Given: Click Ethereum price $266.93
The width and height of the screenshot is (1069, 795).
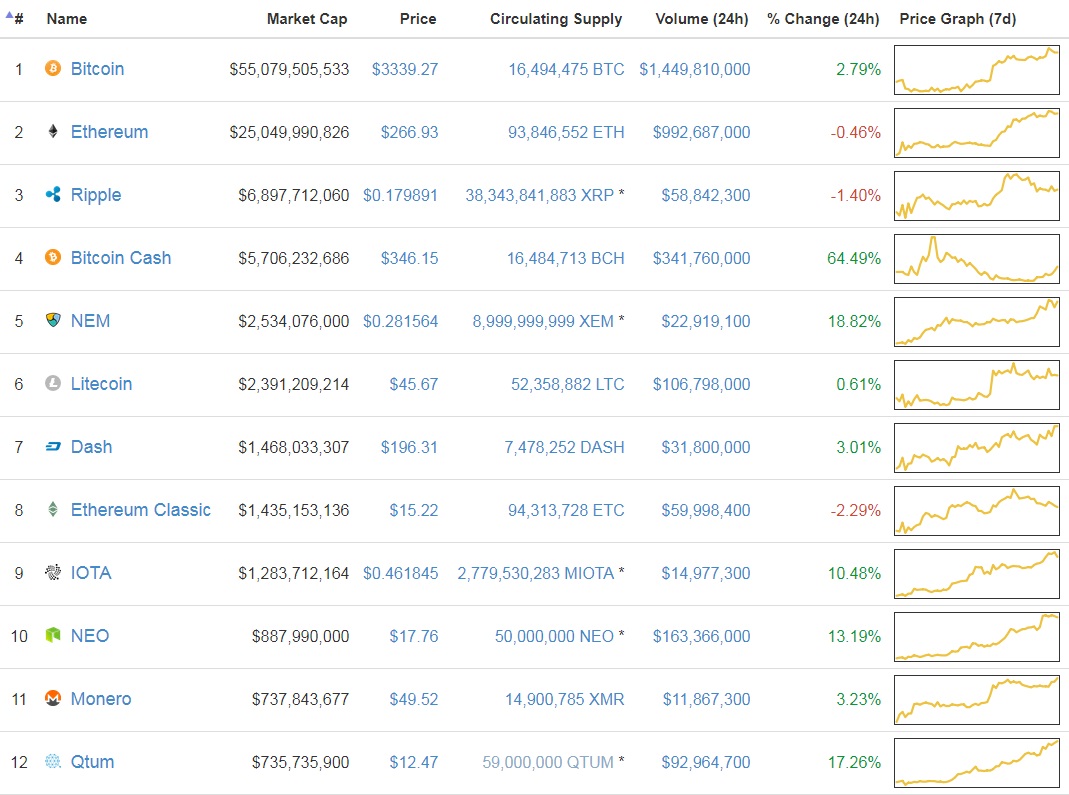Looking at the screenshot, I should (409, 132).
